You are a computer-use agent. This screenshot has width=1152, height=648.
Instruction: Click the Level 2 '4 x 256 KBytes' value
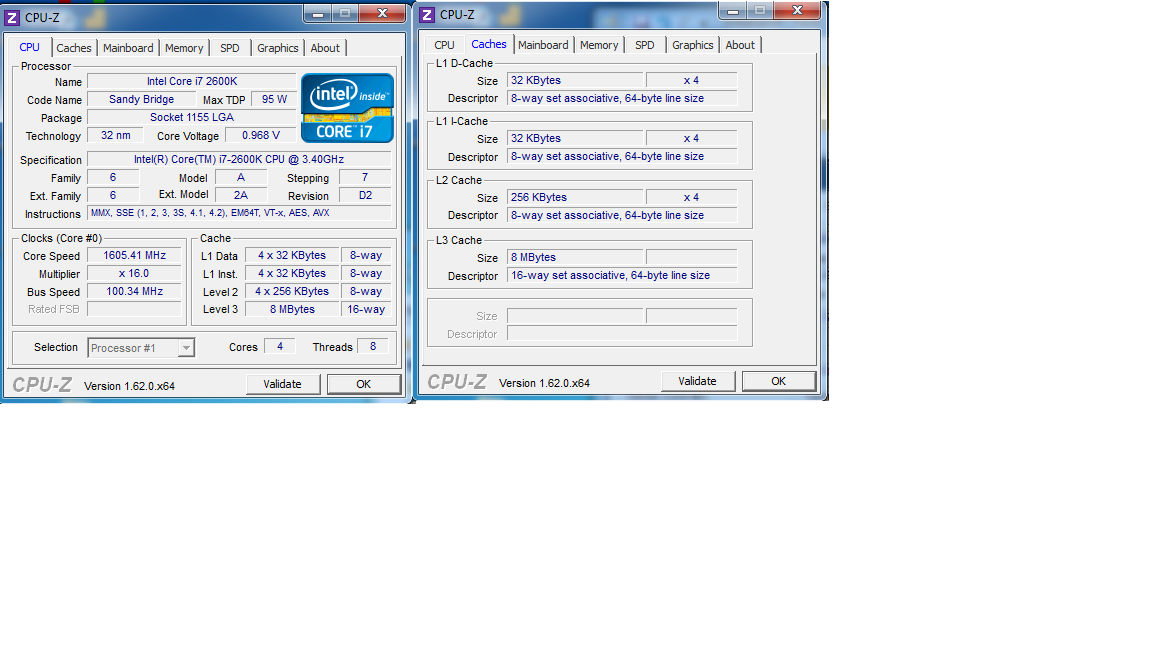[292, 292]
